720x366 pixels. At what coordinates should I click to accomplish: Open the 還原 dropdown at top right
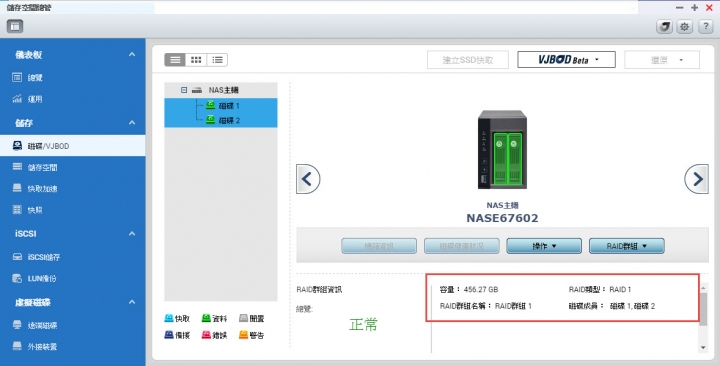(x=662, y=60)
